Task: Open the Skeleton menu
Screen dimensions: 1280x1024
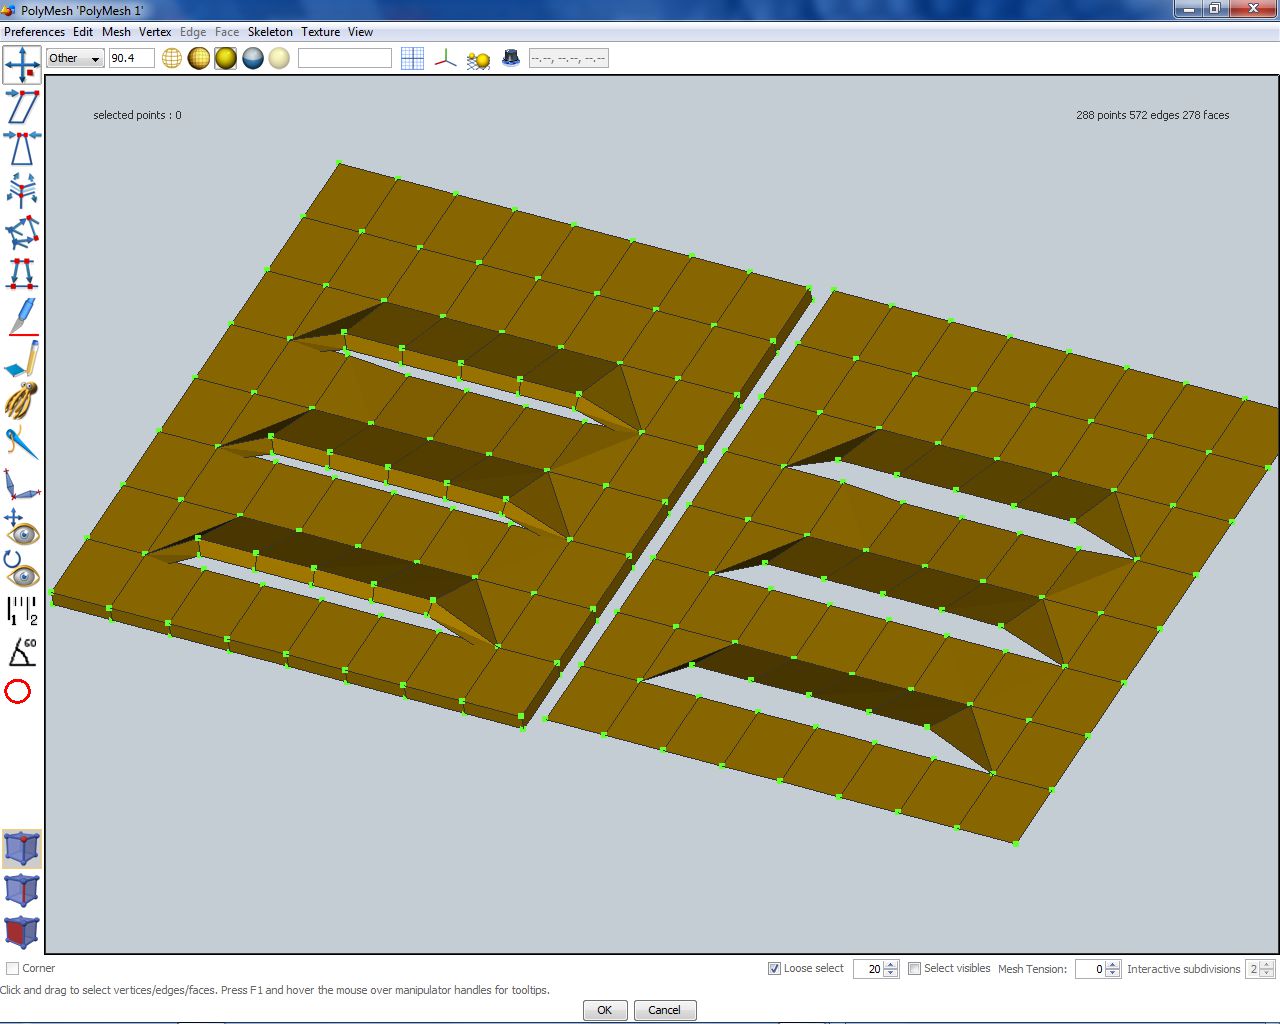Action: pyautogui.click(x=270, y=32)
